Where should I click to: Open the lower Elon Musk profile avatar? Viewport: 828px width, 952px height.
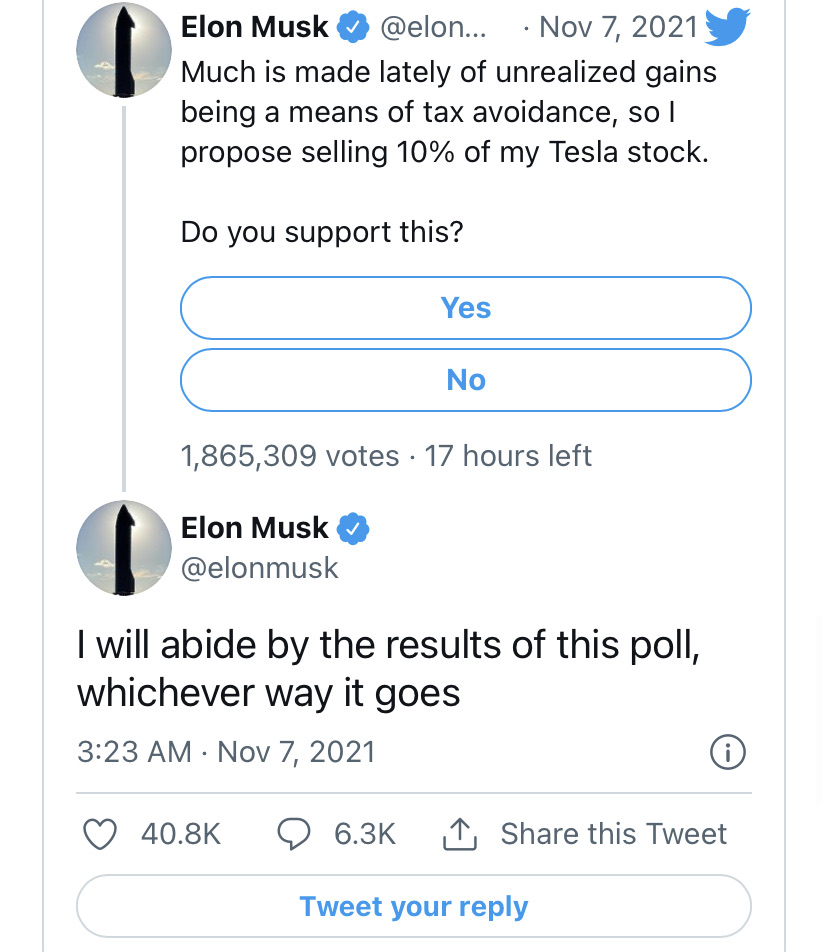pos(125,546)
